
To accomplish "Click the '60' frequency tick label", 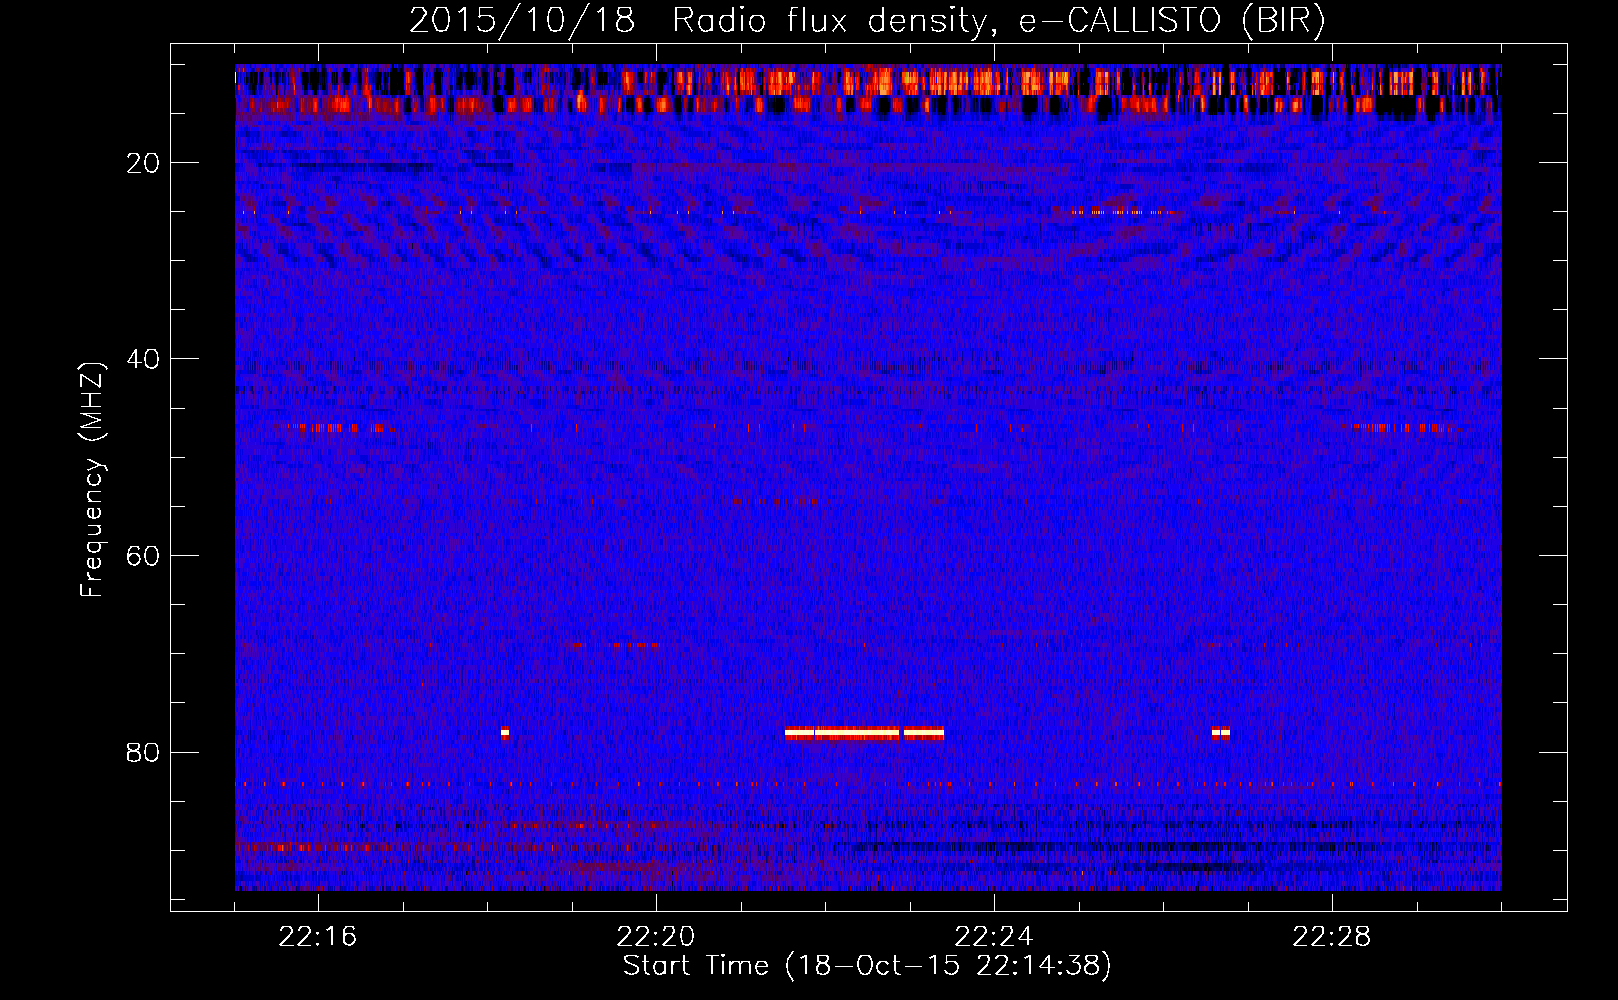I will pyautogui.click(x=144, y=556).
